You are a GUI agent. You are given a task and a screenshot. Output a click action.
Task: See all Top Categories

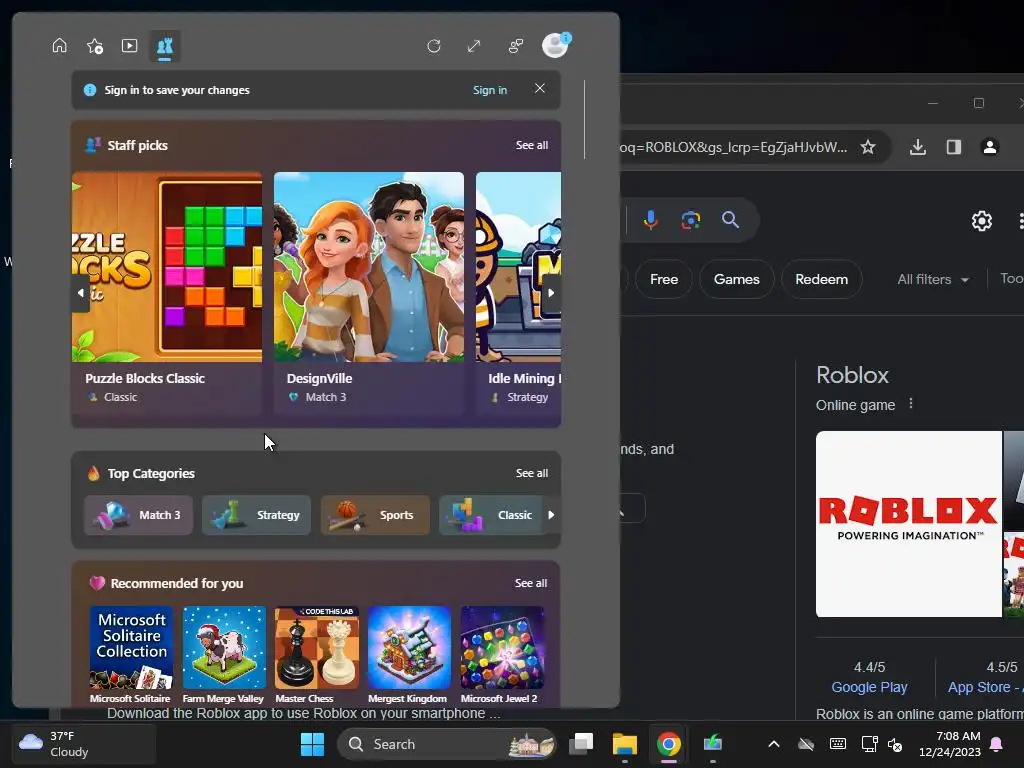pos(532,473)
